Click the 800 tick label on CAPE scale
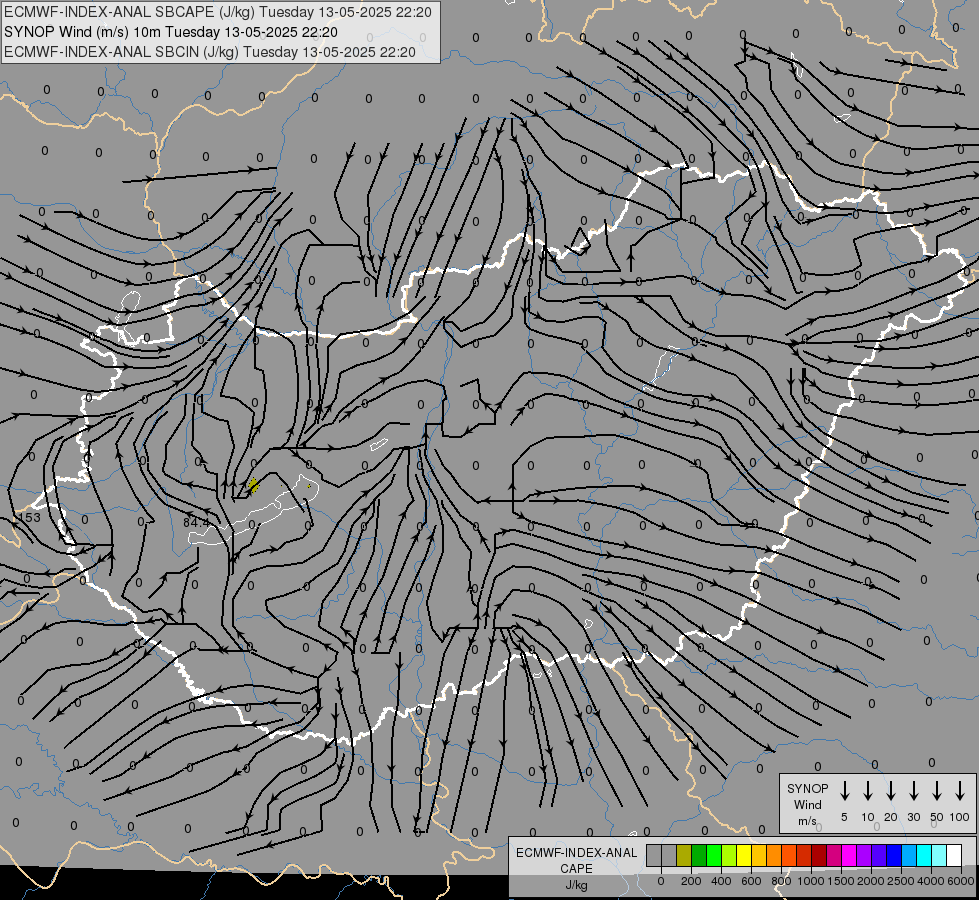 pyautogui.click(x=781, y=881)
